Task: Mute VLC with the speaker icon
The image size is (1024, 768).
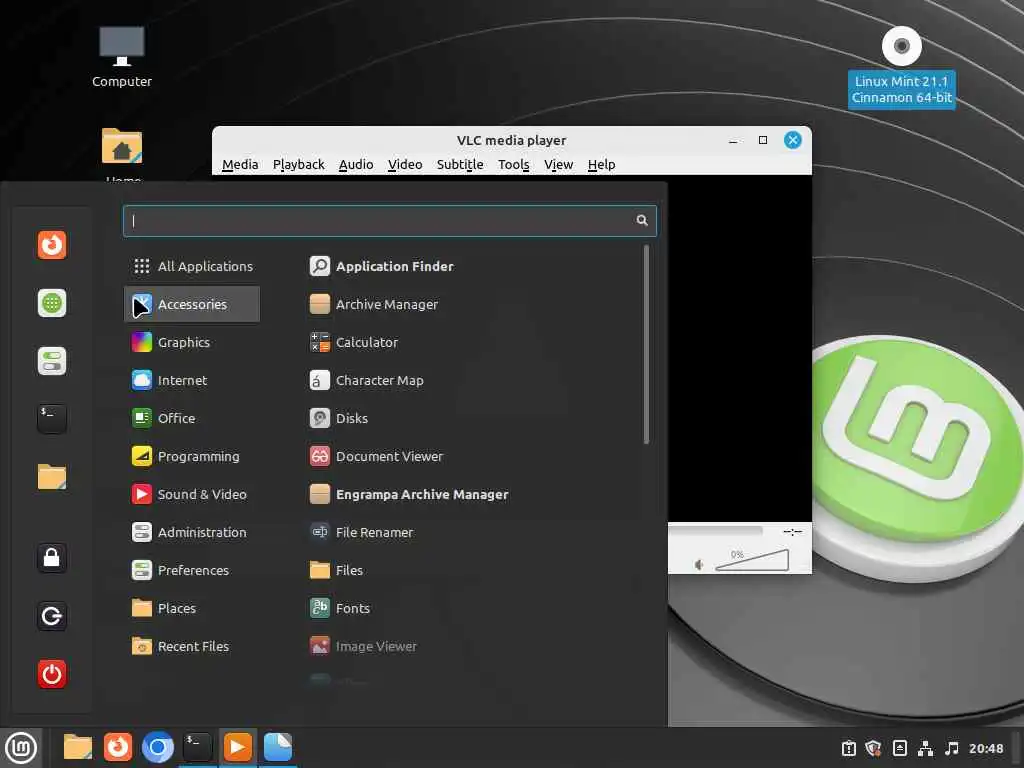Action: [x=699, y=565]
